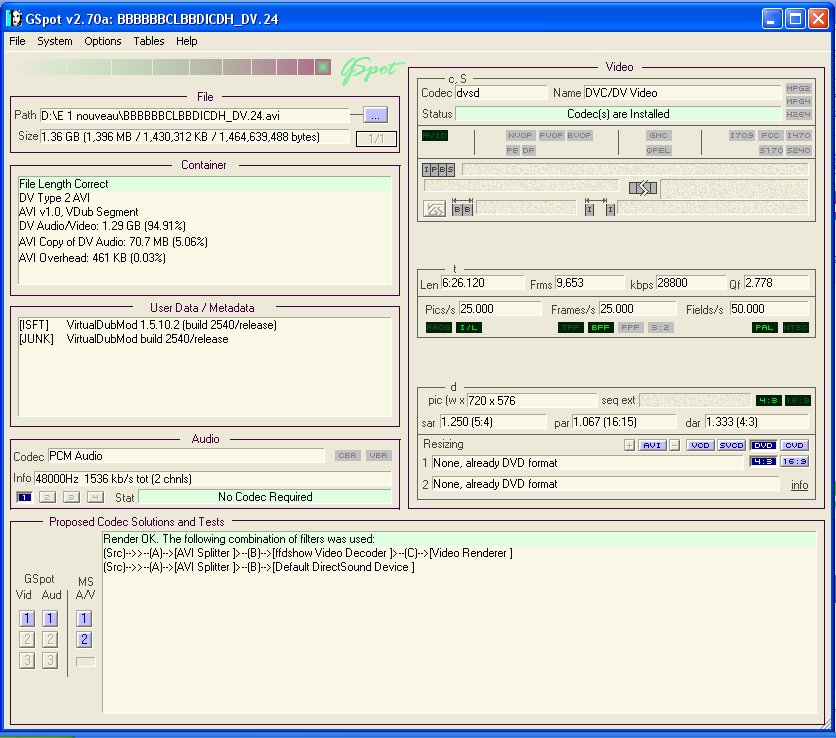Click the 'Render OK' result line

tap(459, 539)
